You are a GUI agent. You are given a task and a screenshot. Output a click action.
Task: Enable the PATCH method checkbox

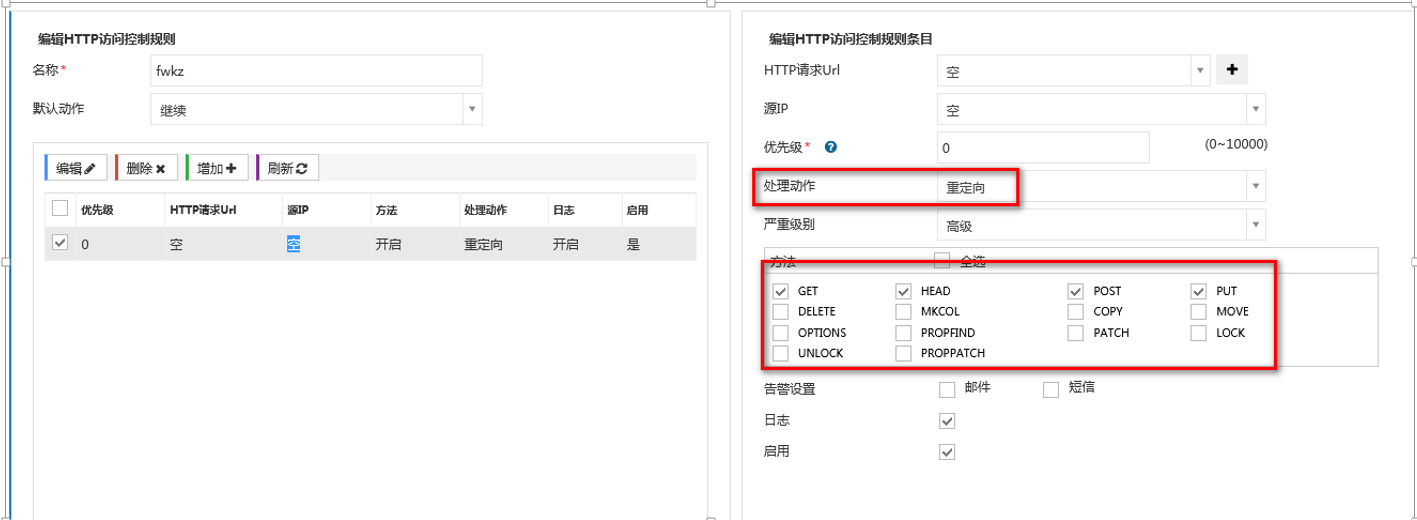1075,333
